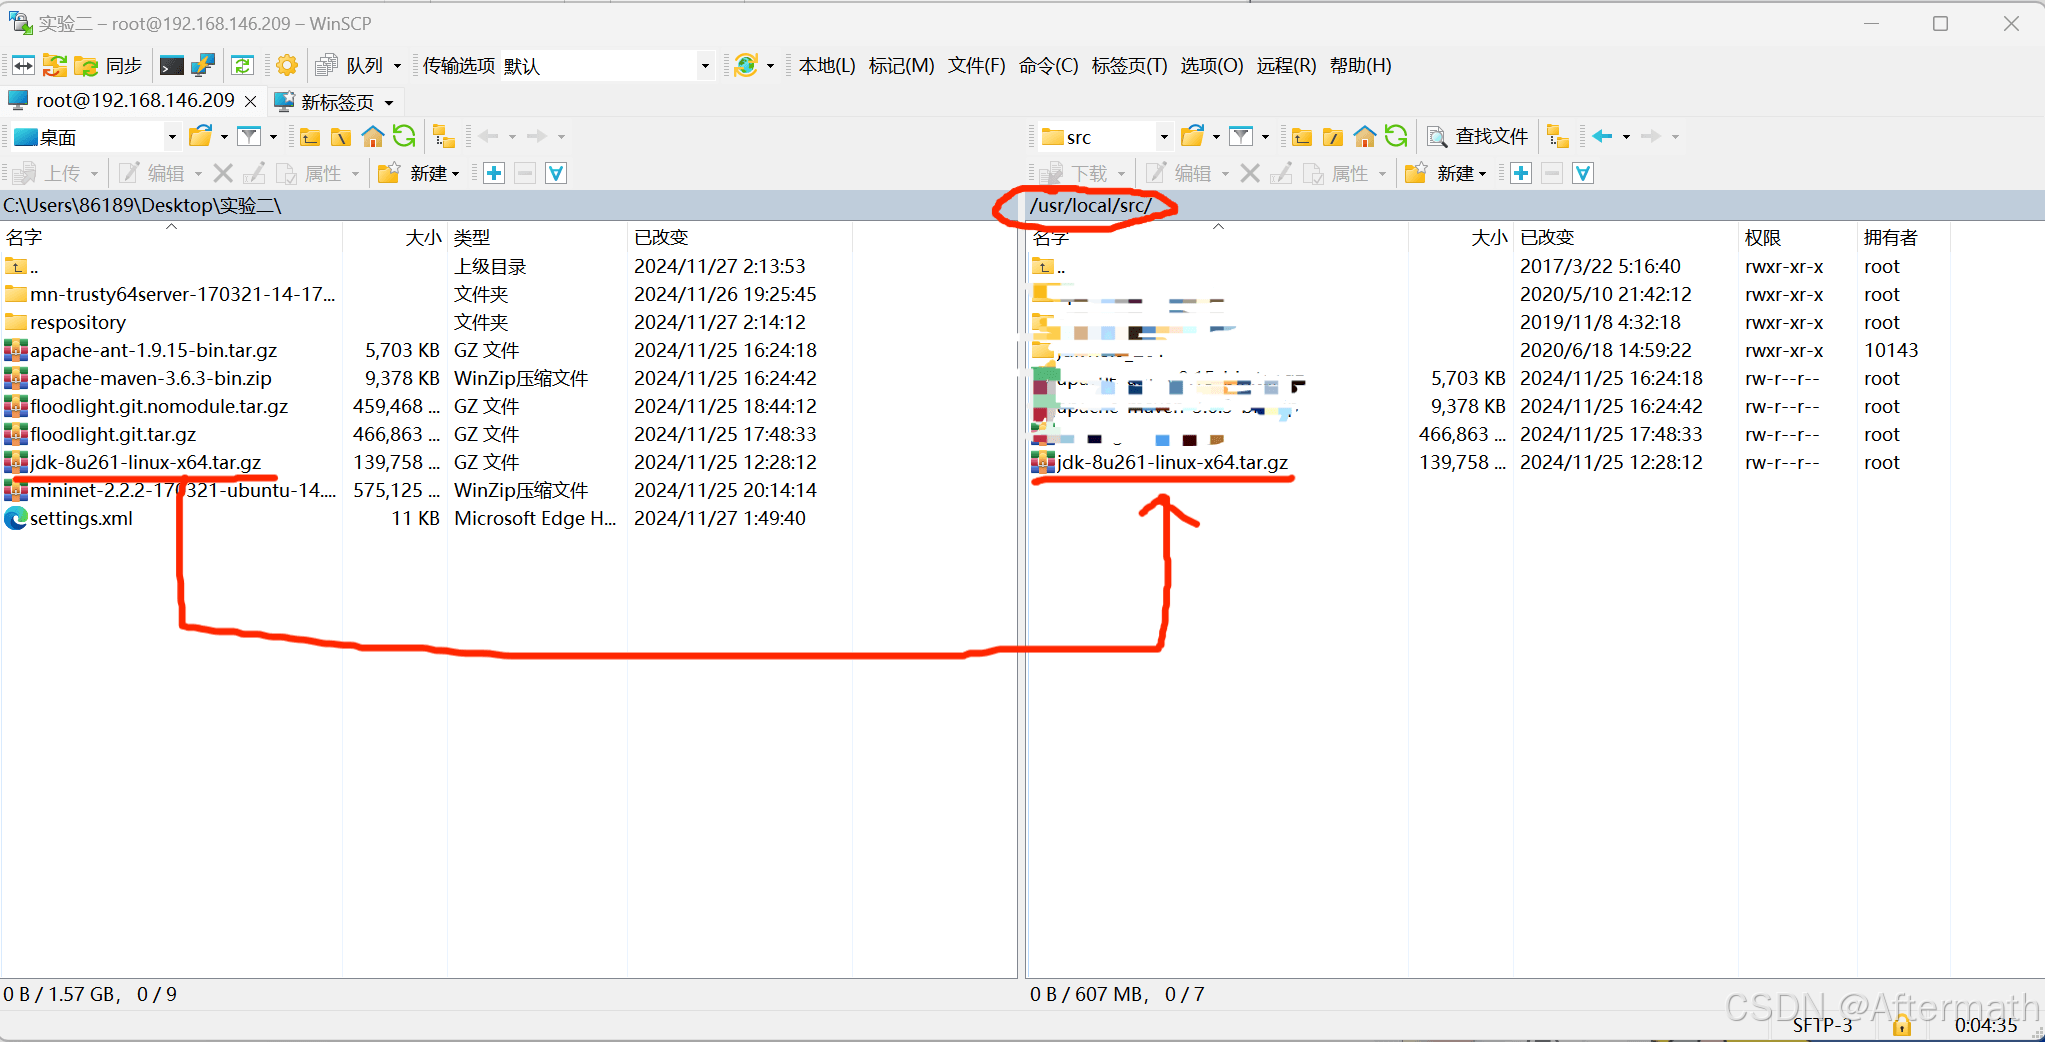Go to parent directory in remote panel

(x=1302, y=136)
